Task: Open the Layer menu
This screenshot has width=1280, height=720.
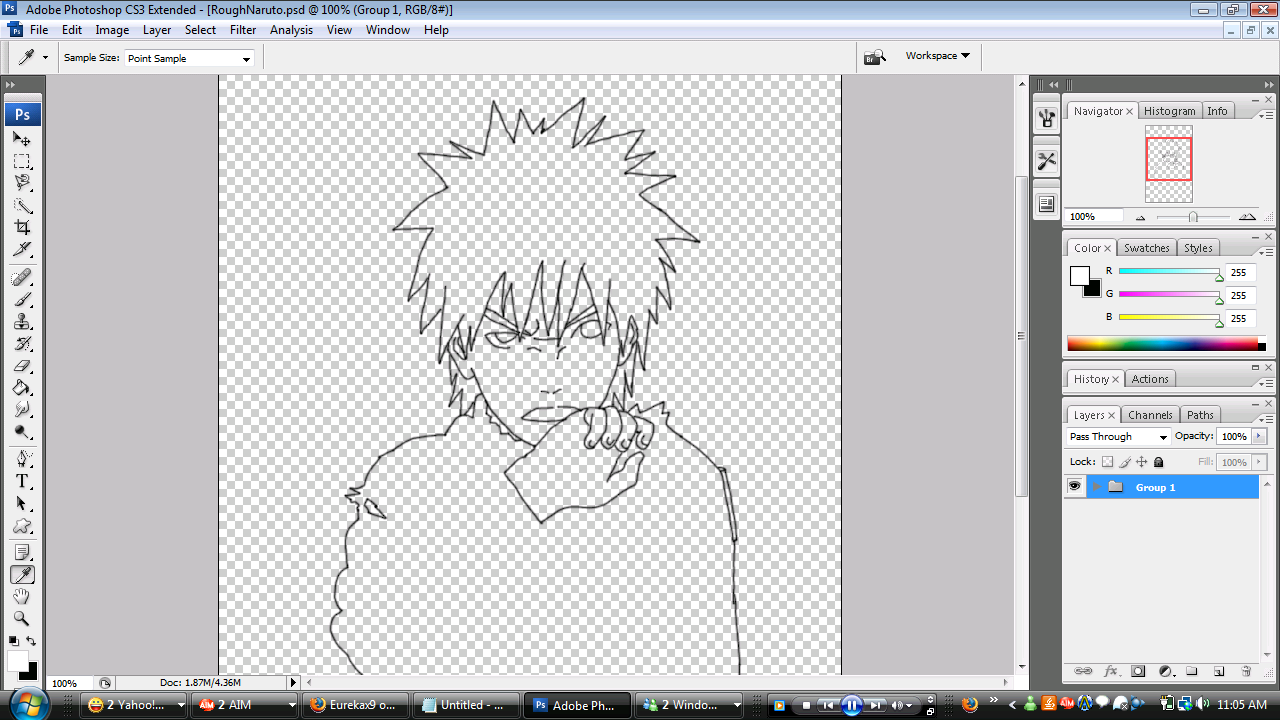Action: (x=157, y=30)
